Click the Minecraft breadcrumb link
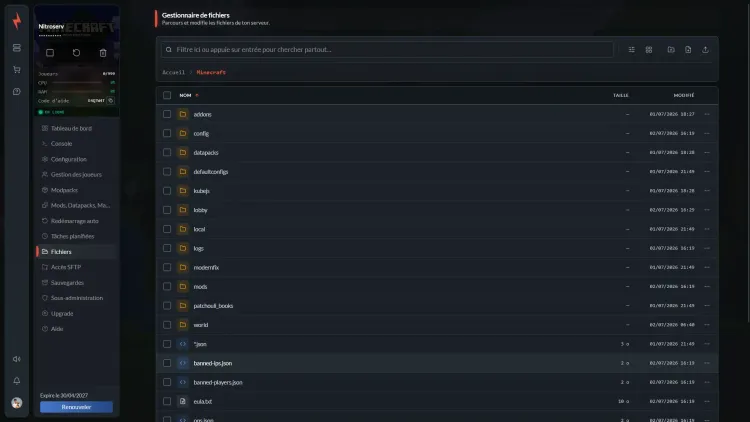 tap(211, 73)
